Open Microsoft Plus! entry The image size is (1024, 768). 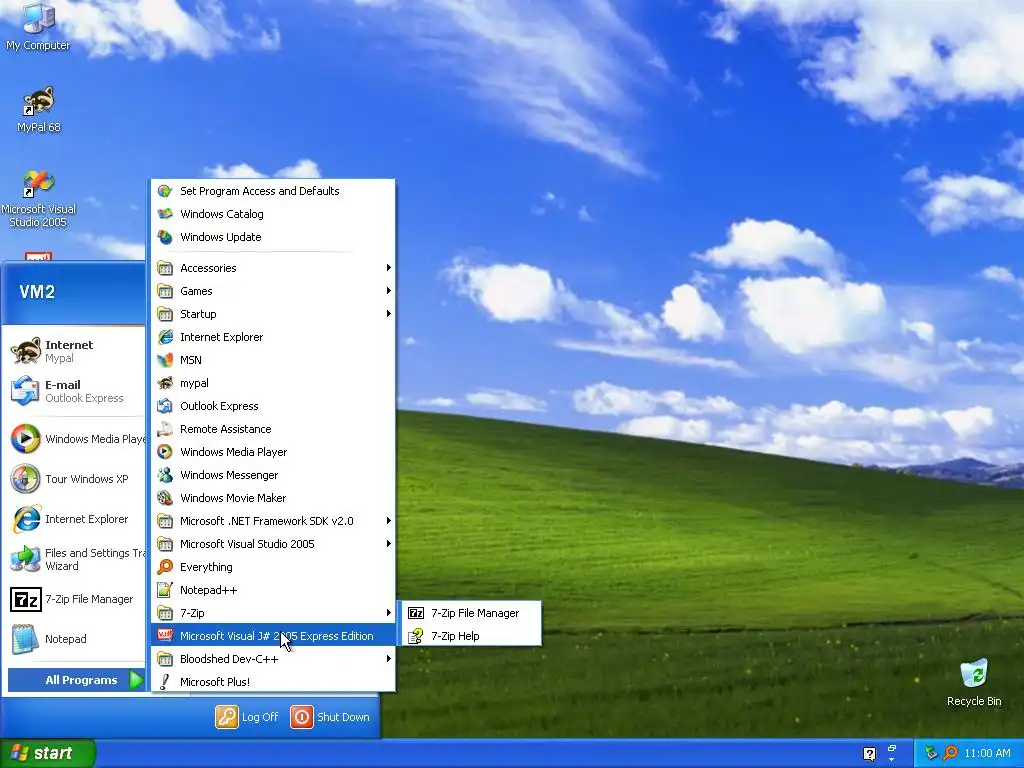pos(273,682)
